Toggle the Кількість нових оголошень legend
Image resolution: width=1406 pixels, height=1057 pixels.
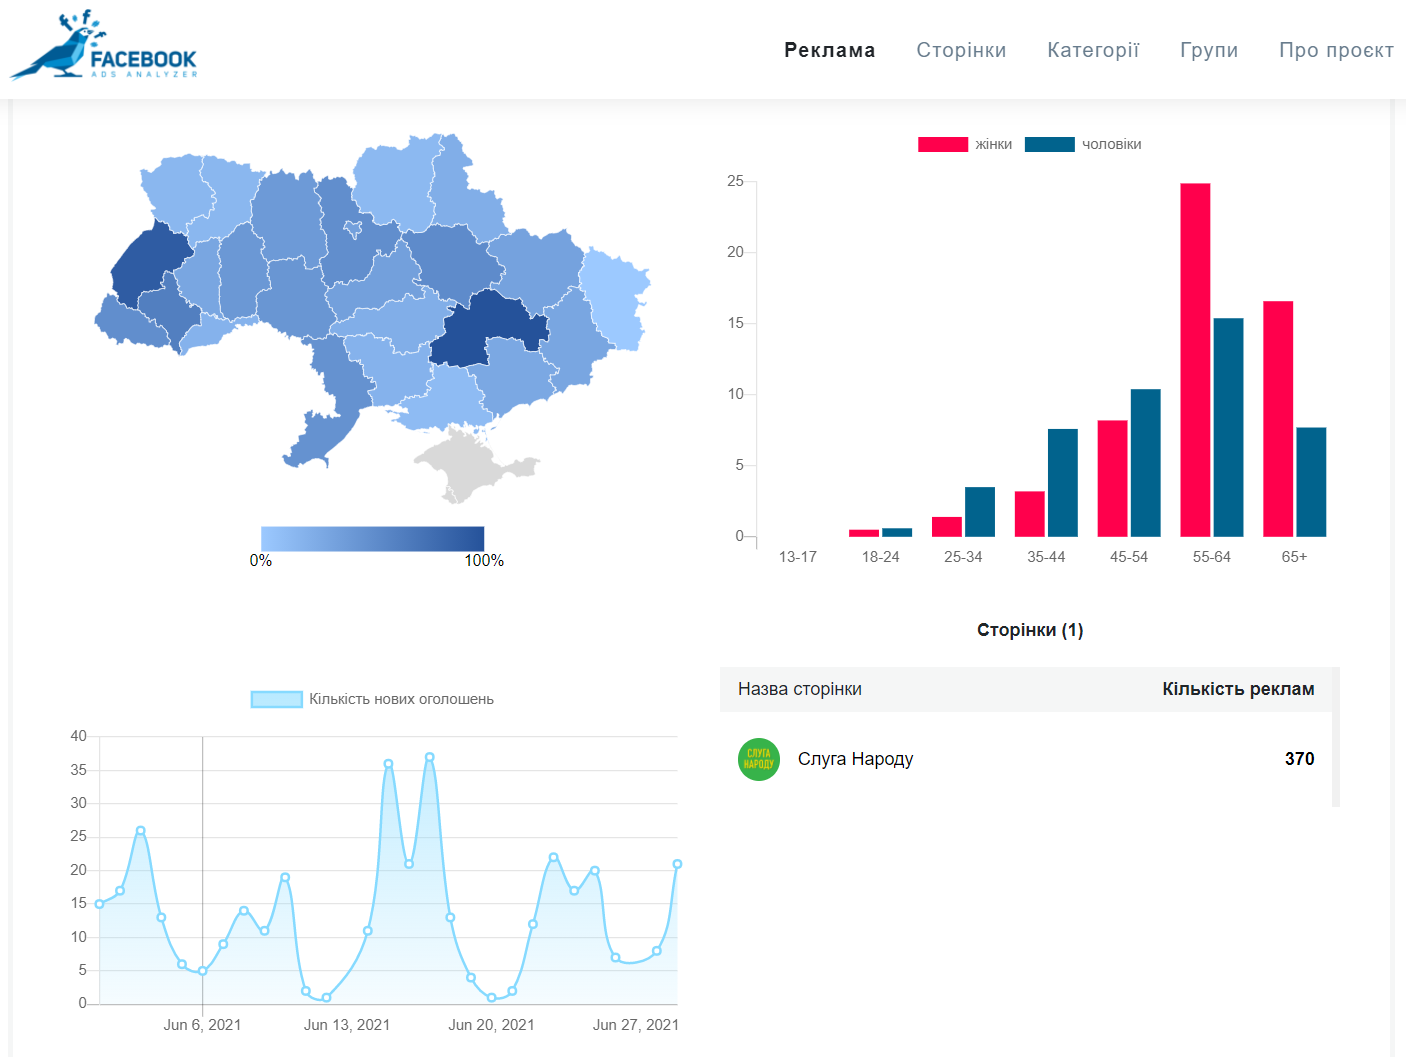pos(372,699)
